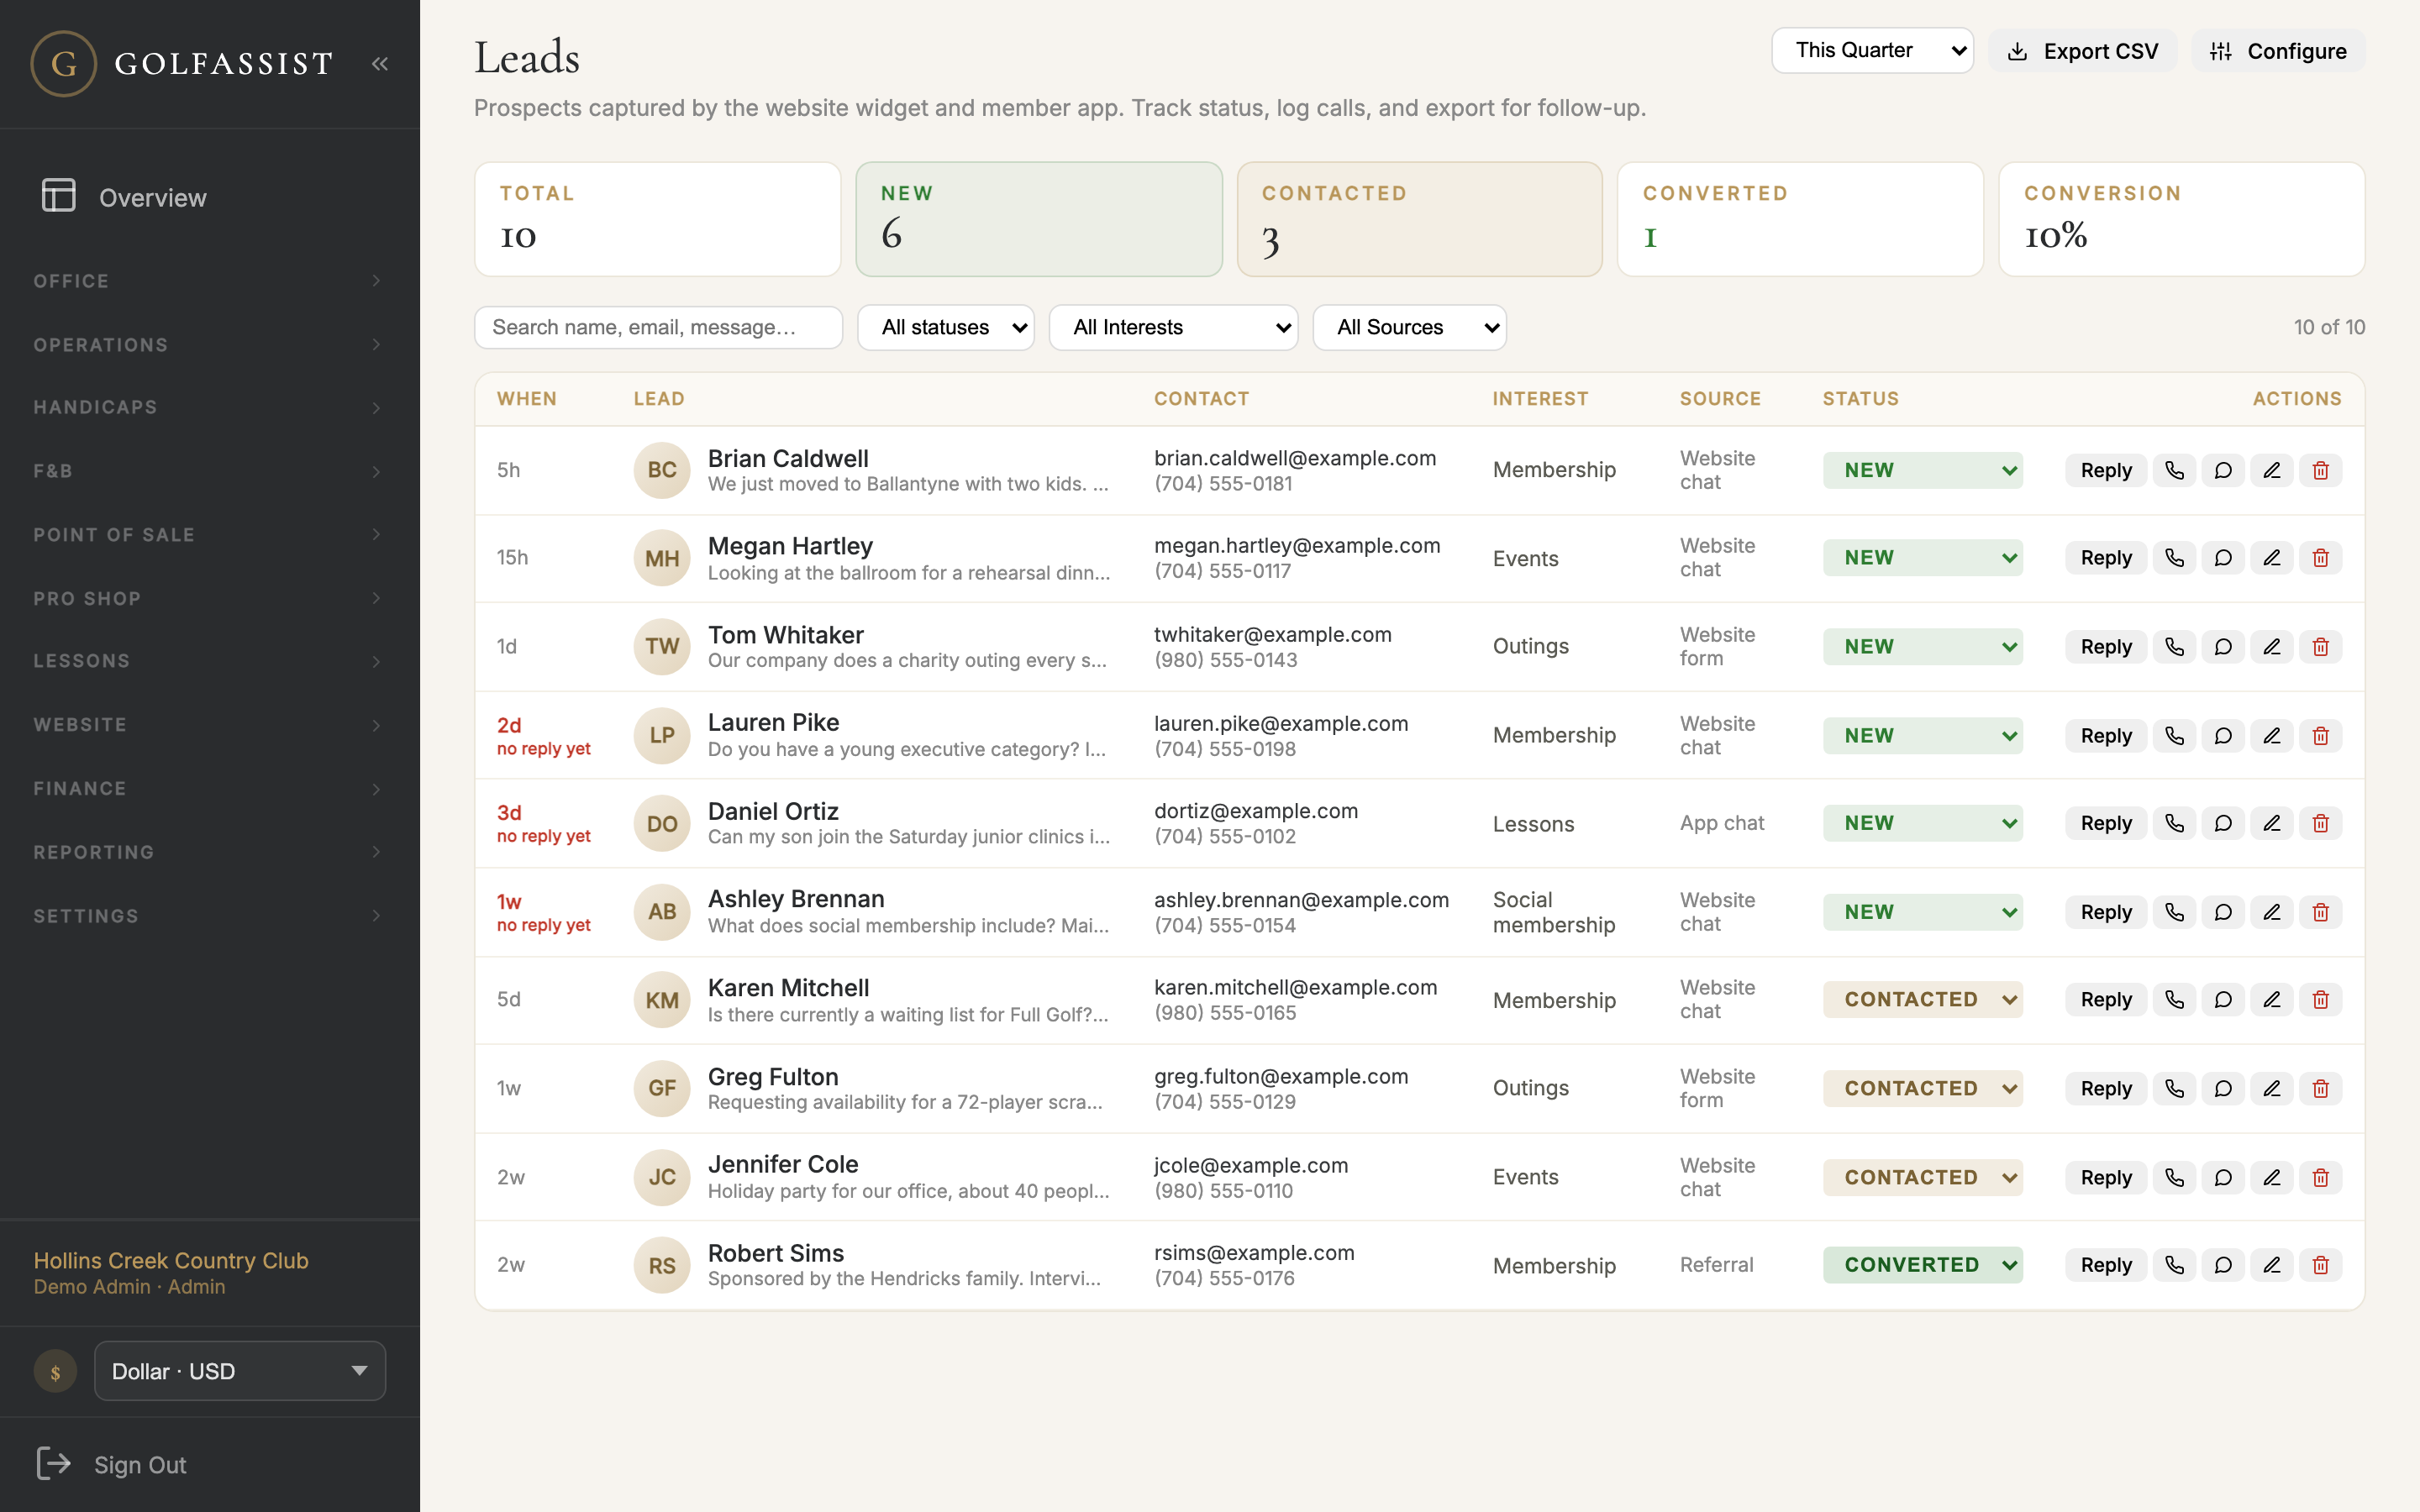Open the chat bubble icon for Megan Hartley
2420x1512 pixels.
[2223, 558]
